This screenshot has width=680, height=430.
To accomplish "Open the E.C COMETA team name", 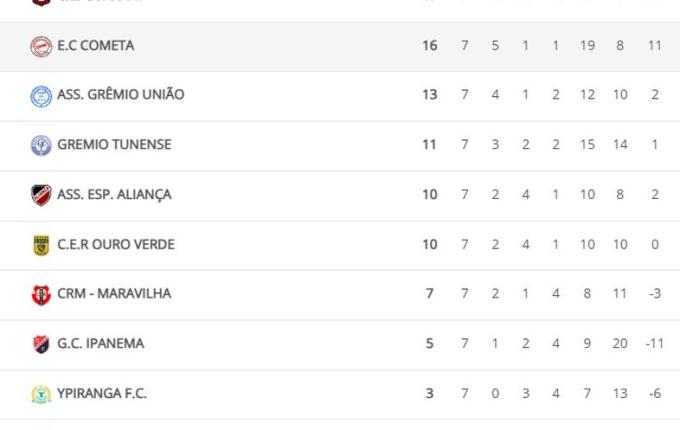I will [96, 46].
